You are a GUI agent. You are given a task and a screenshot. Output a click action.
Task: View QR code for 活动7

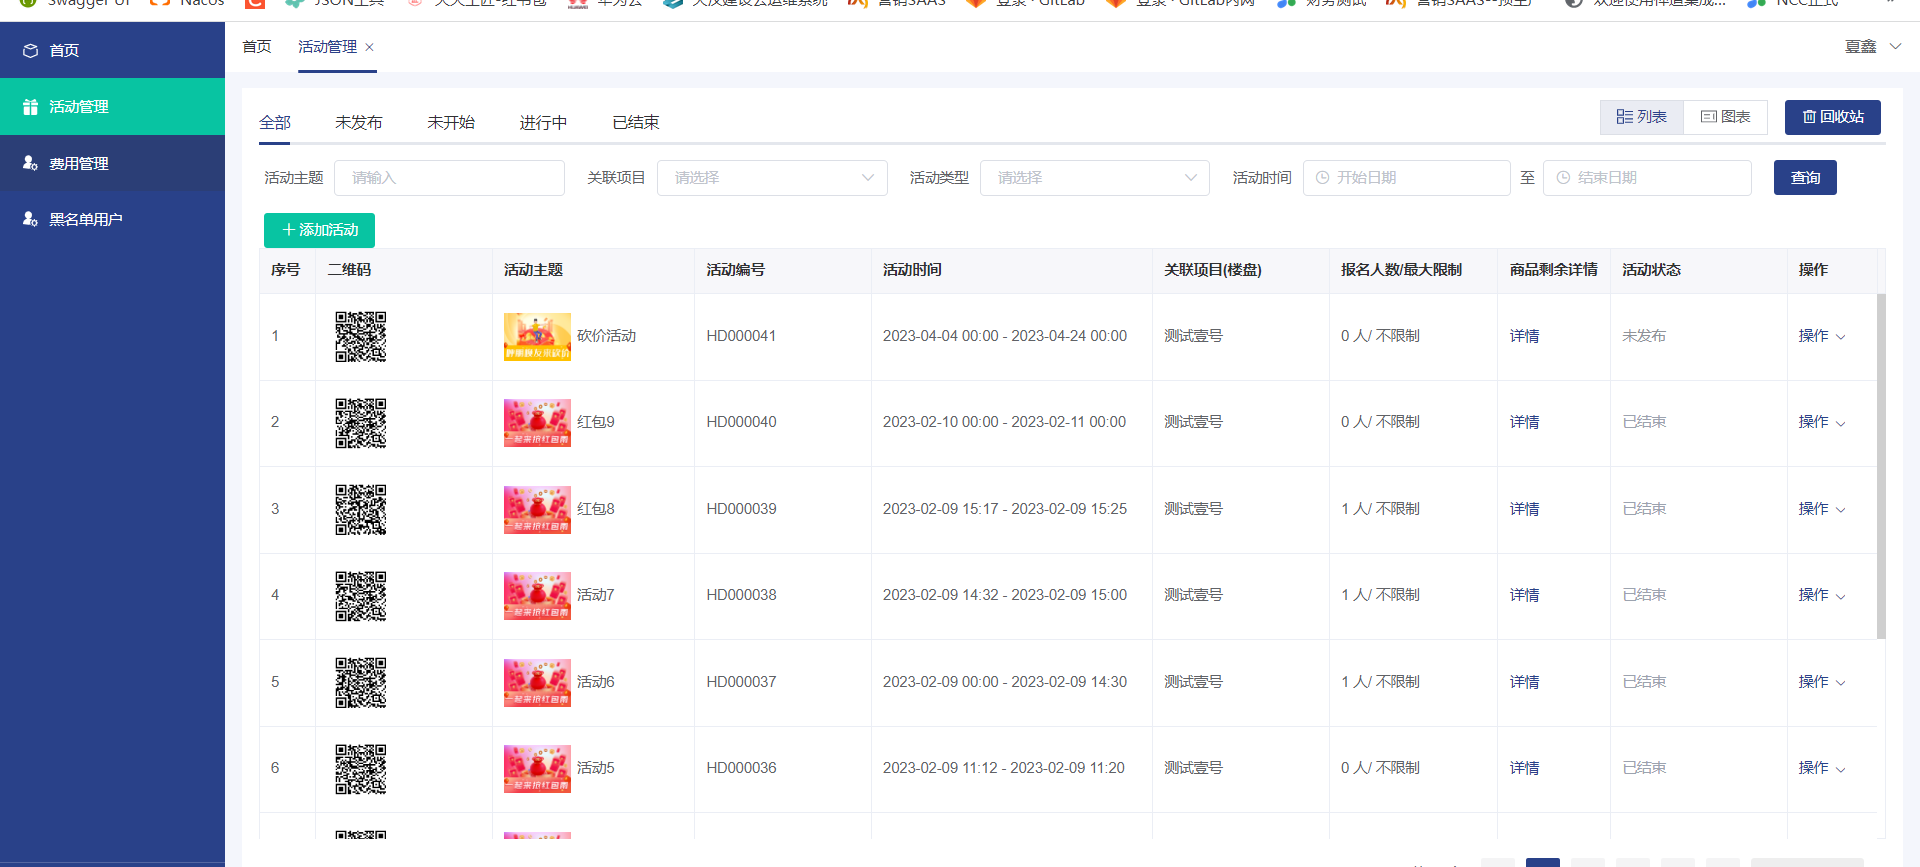360,596
